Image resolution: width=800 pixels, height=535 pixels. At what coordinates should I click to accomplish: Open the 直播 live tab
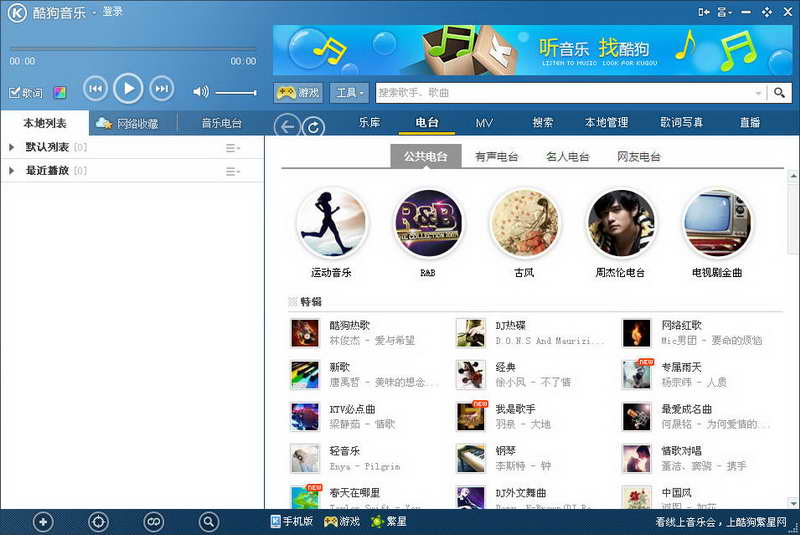coord(749,122)
